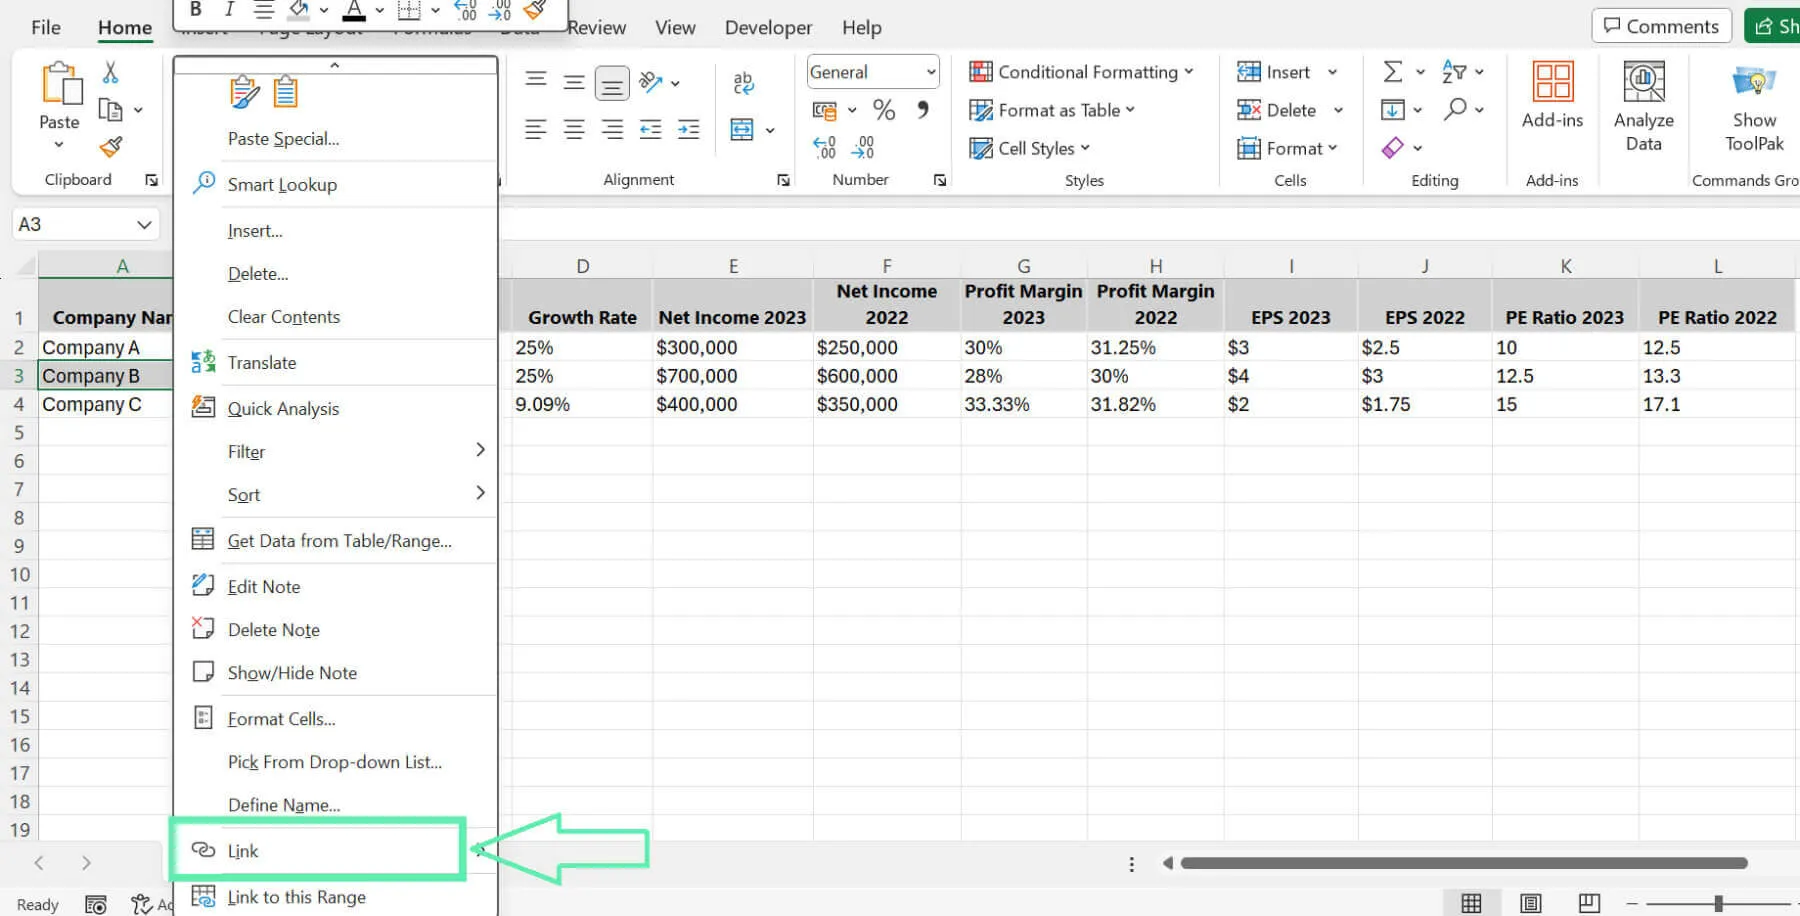Click the Increase Indent icon
The image size is (1800, 916).
tap(688, 129)
